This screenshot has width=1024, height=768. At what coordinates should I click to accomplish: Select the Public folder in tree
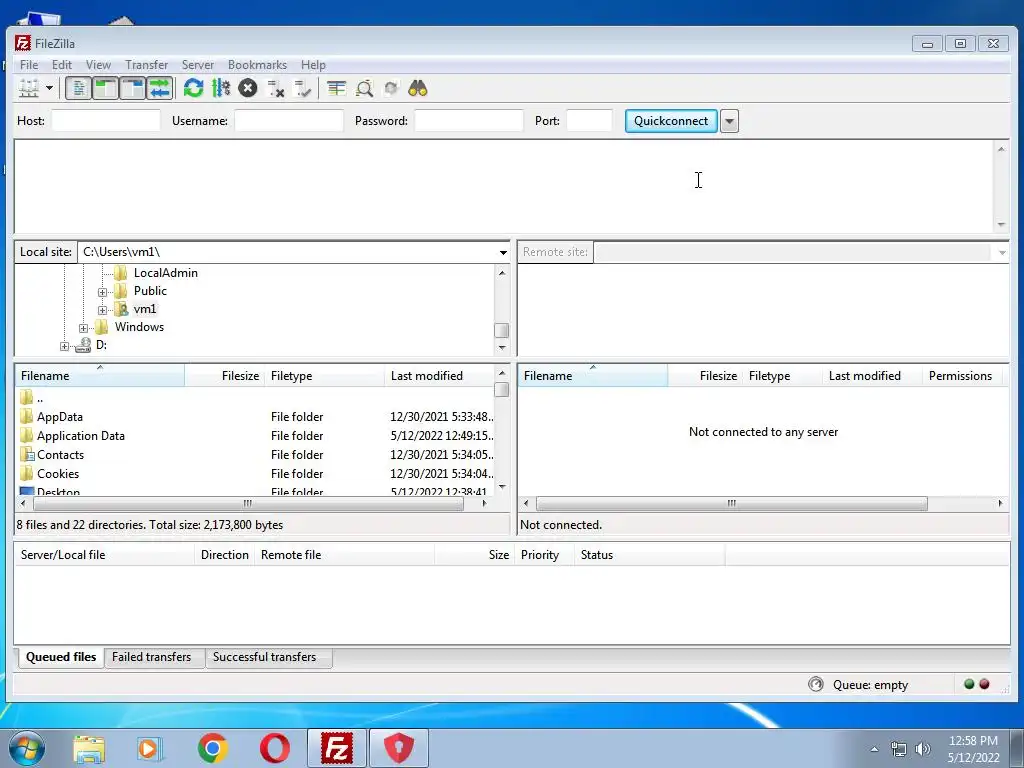click(150, 291)
